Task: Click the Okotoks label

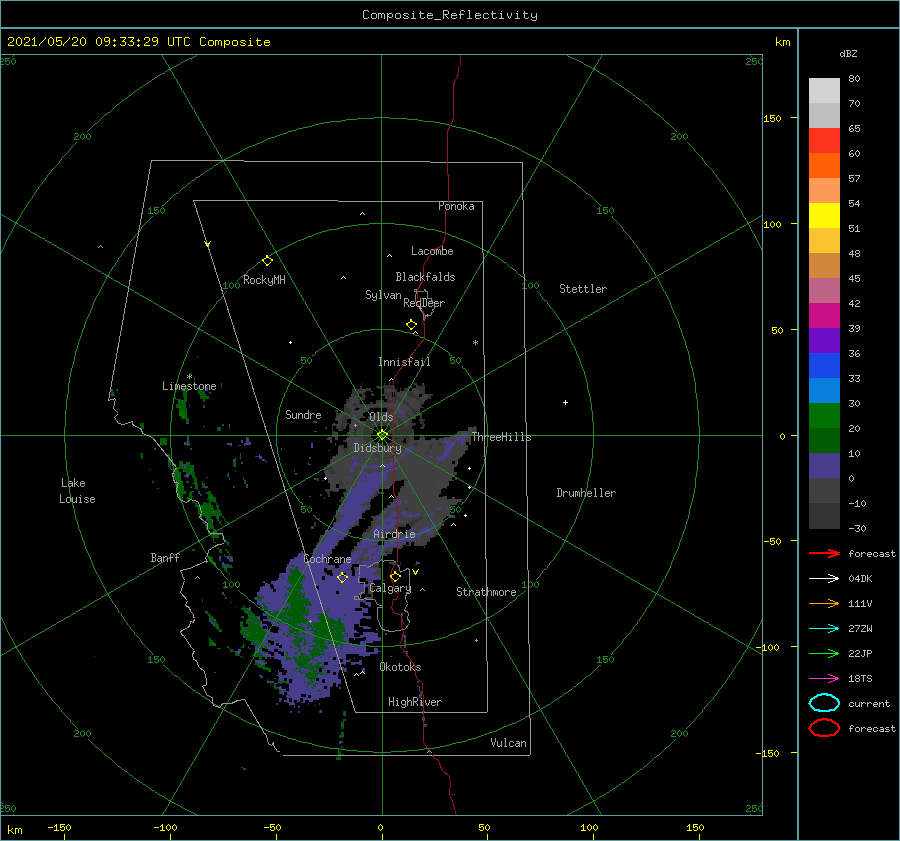Action: pos(400,667)
